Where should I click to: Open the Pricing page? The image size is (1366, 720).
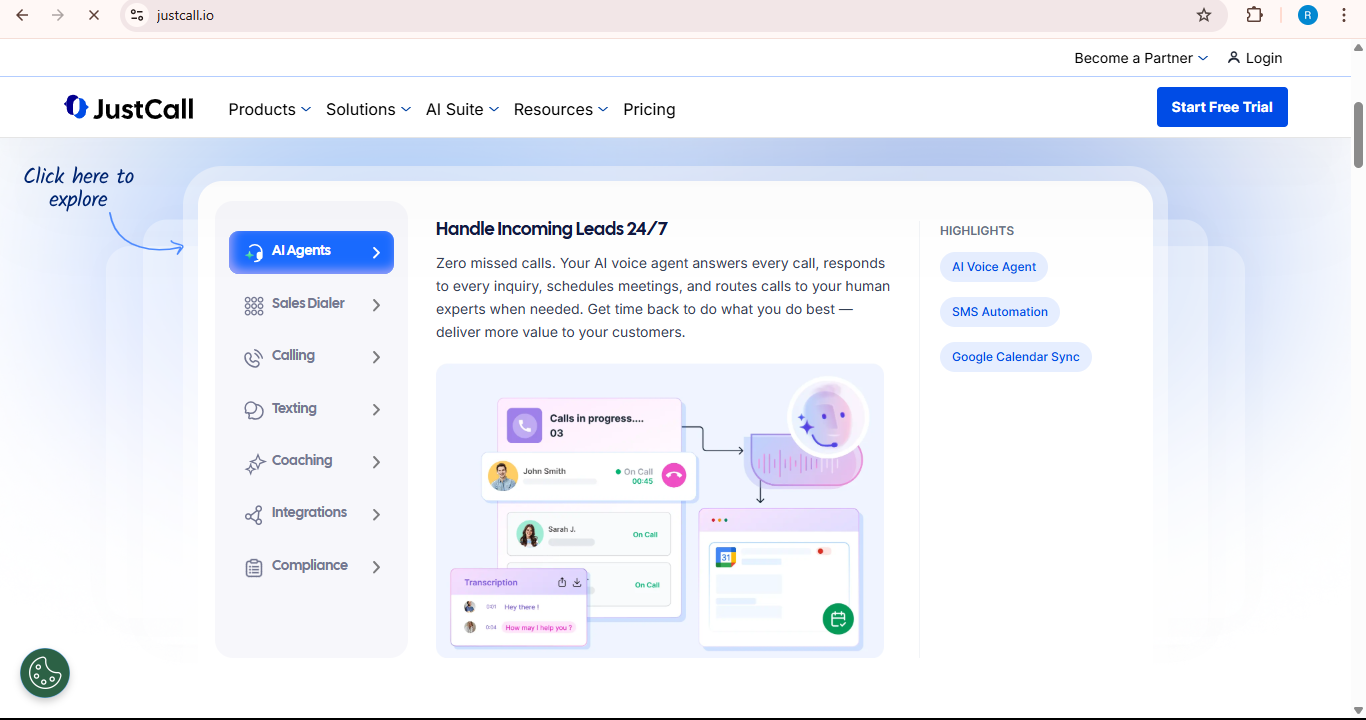coord(649,109)
